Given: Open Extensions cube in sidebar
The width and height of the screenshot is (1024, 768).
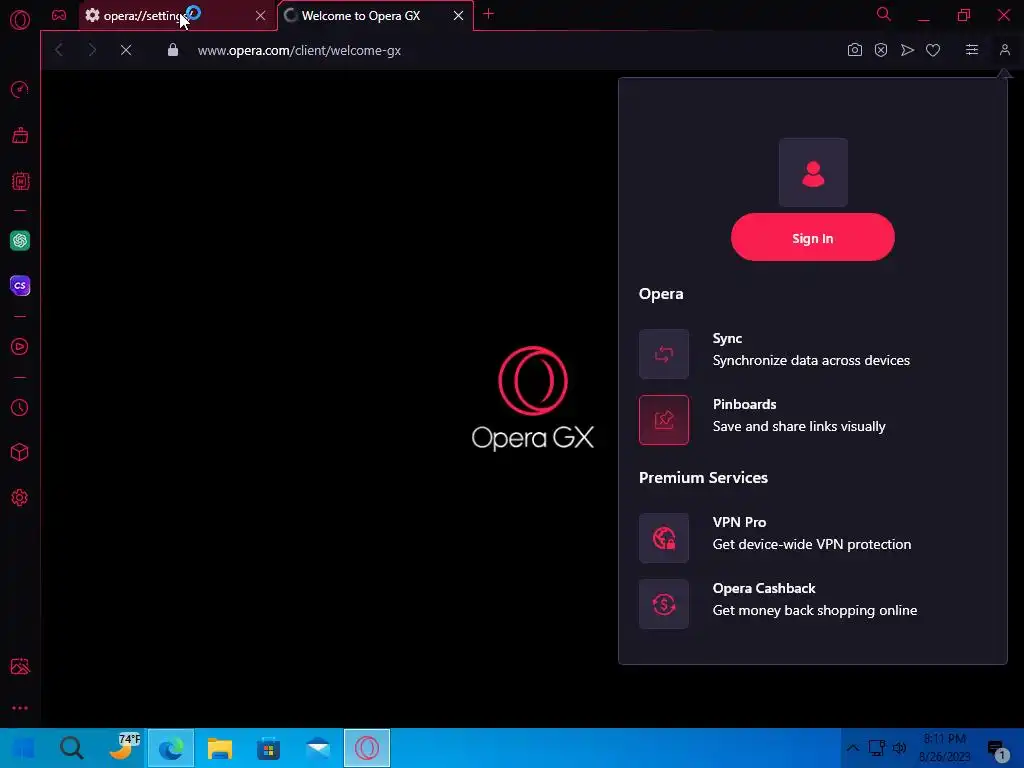Looking at the screenshot, I should (x=20, y=453).
